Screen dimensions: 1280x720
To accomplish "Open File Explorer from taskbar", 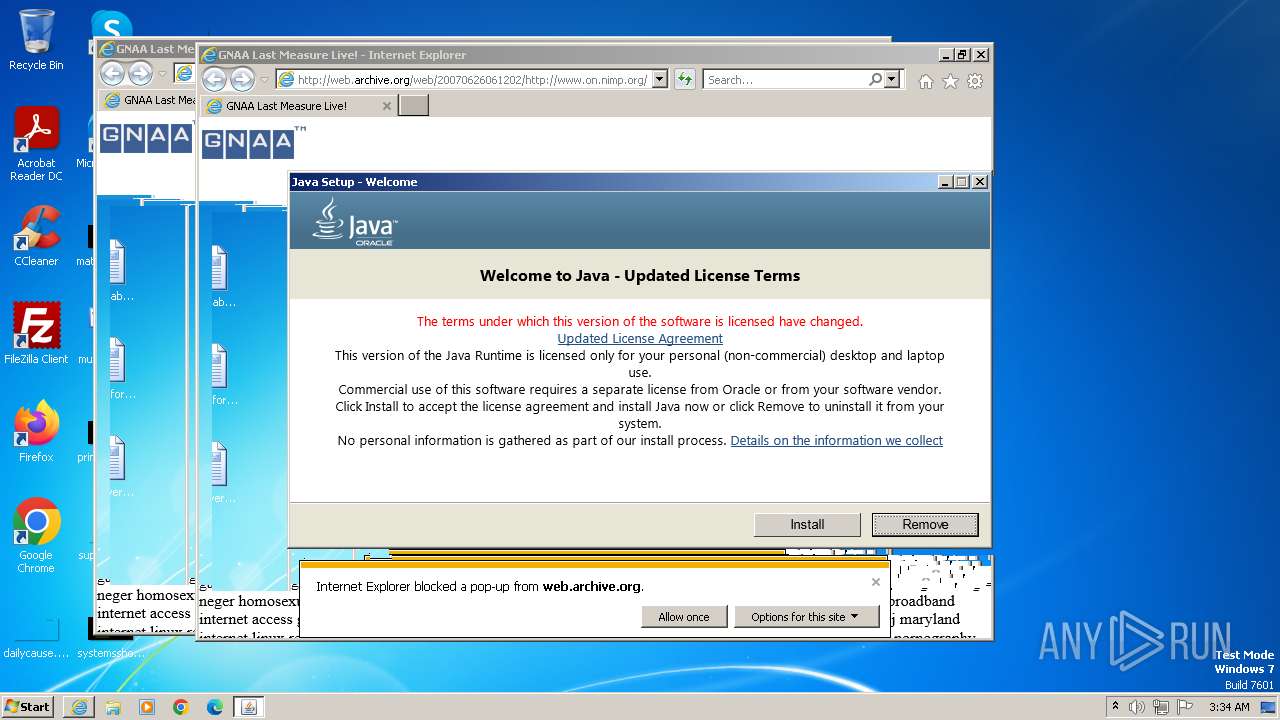I will point(113,706).
